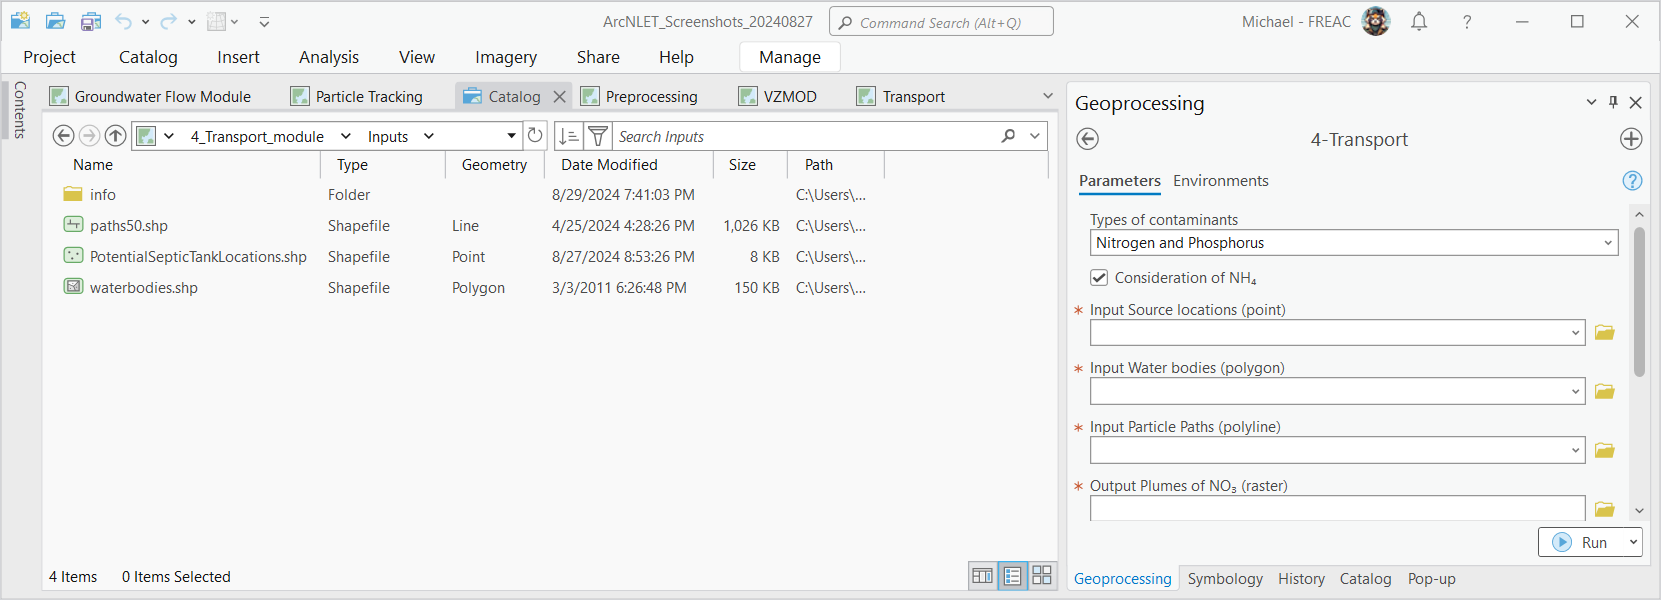Click the Run button
The height and width of the screenshot is (600, 1661).
coord(1582,542)
